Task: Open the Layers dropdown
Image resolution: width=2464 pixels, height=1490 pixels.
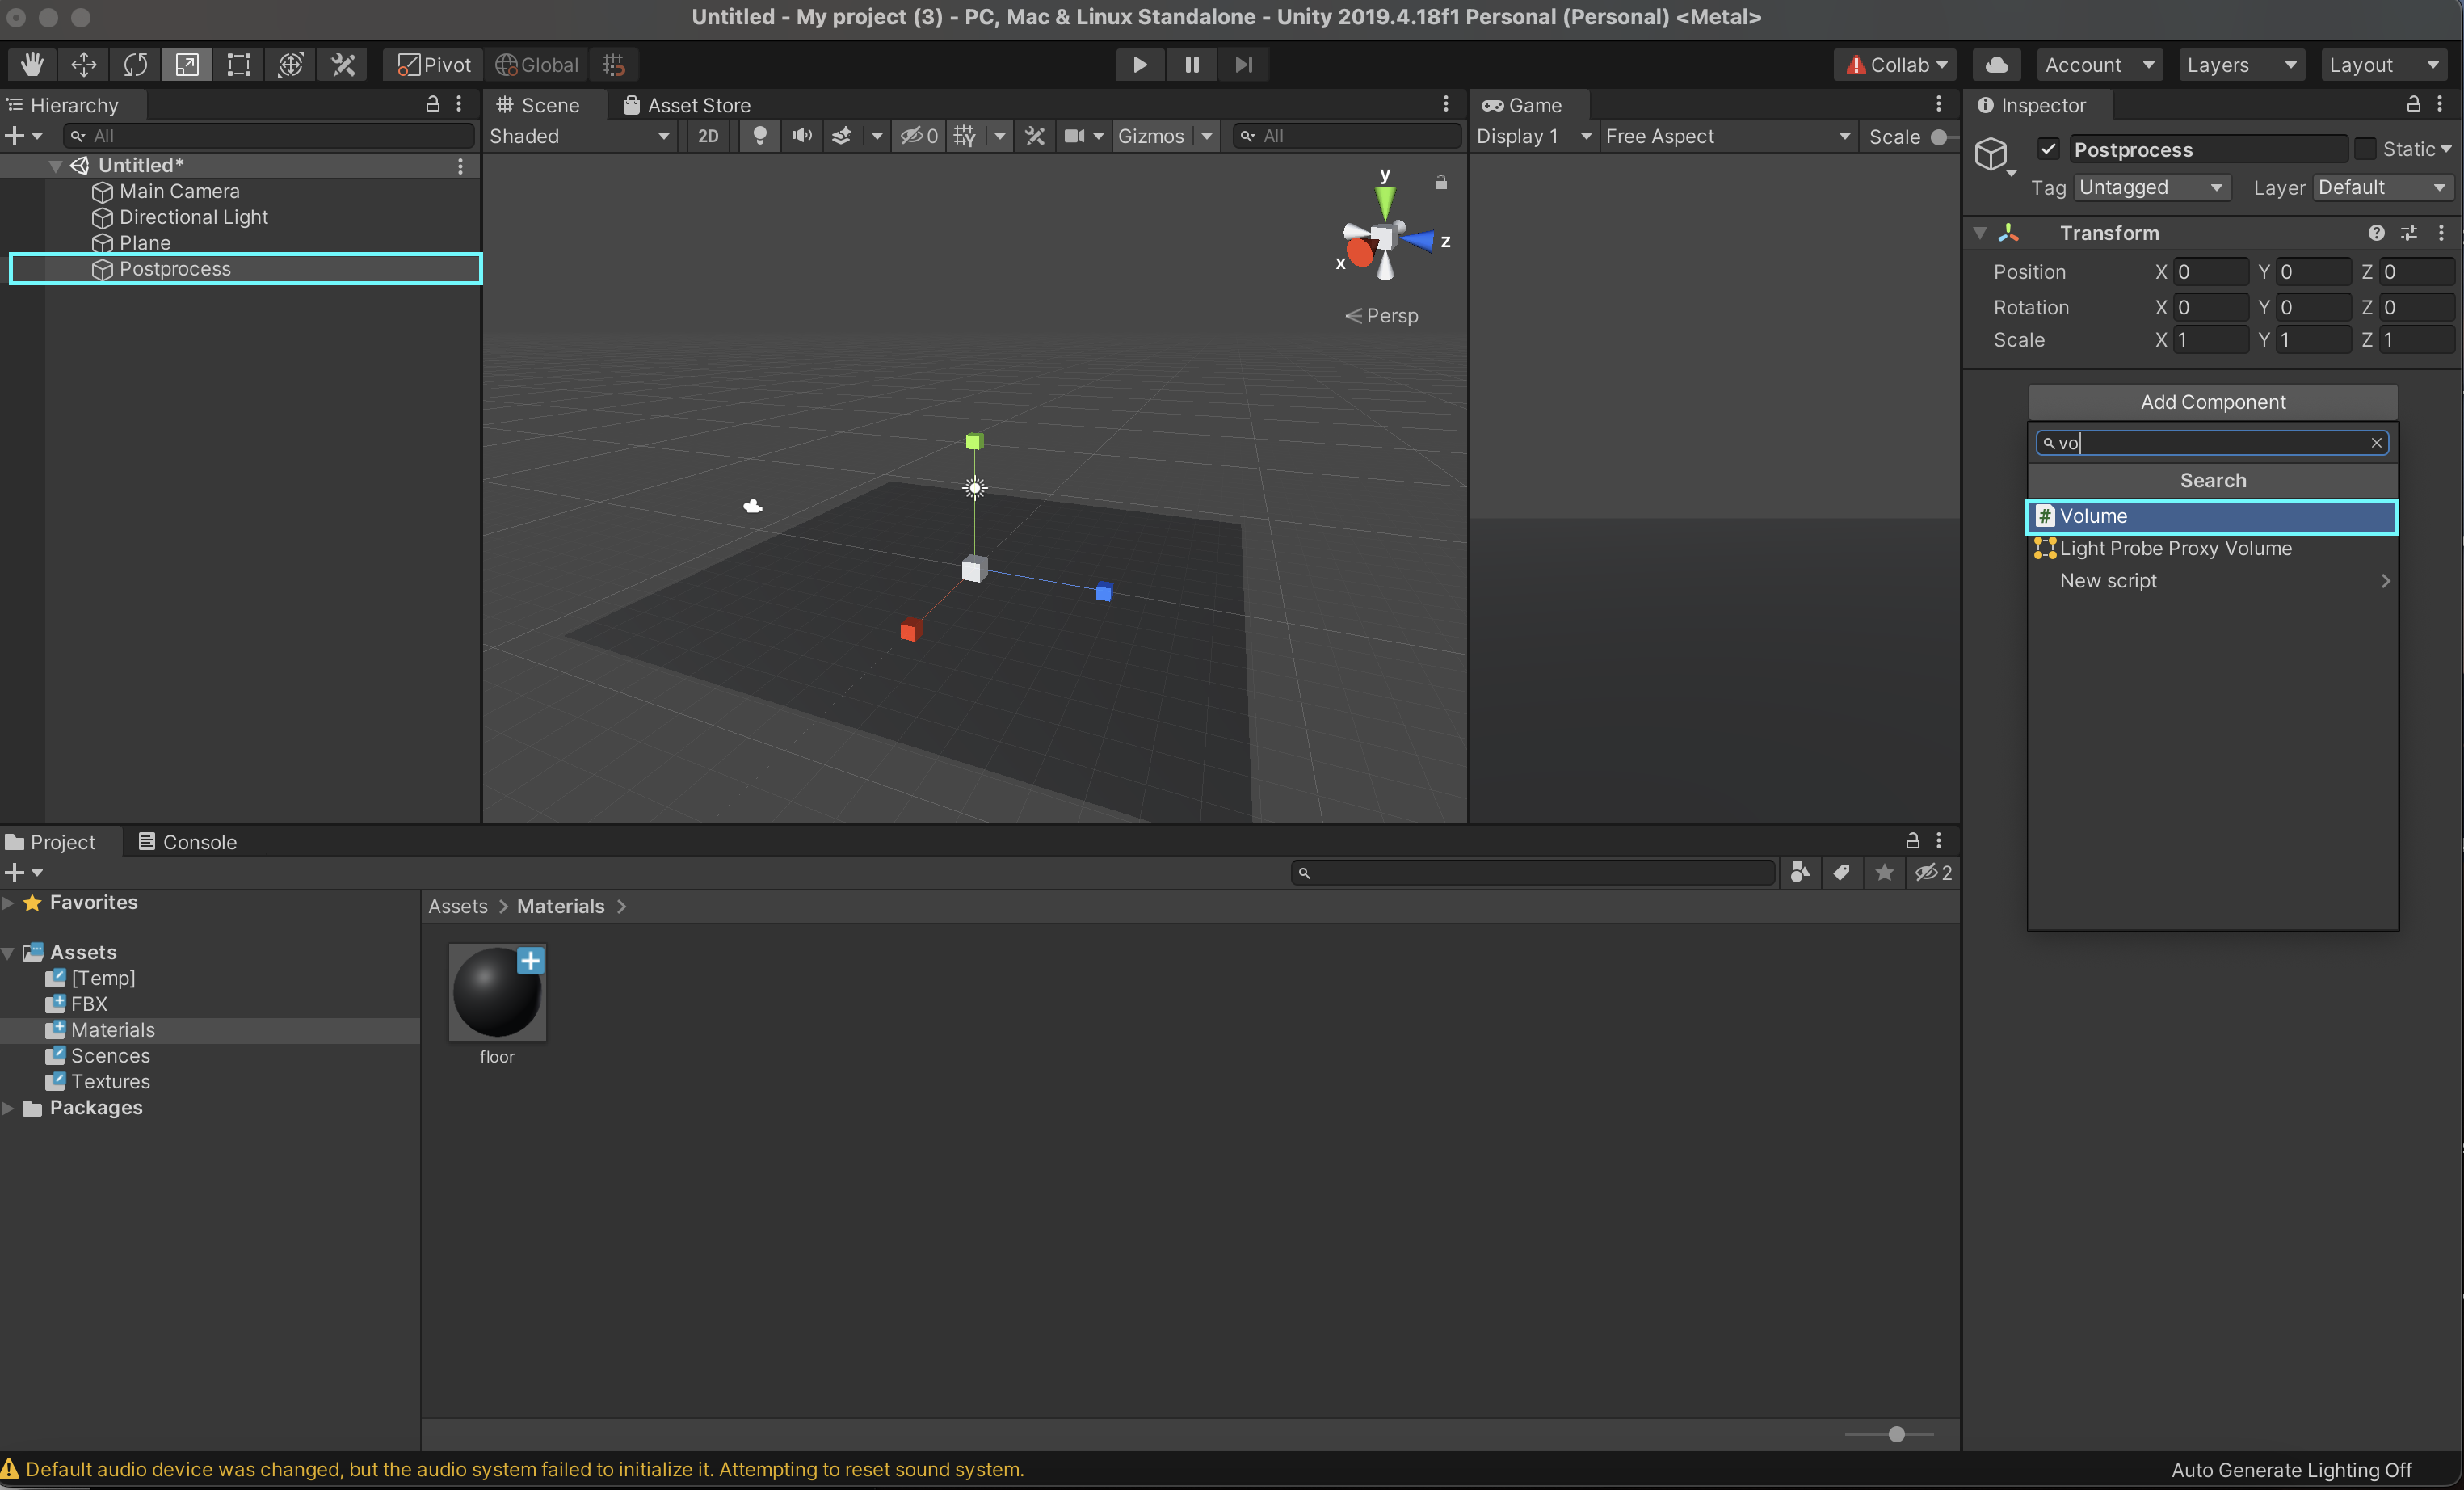Action: 2240,64
